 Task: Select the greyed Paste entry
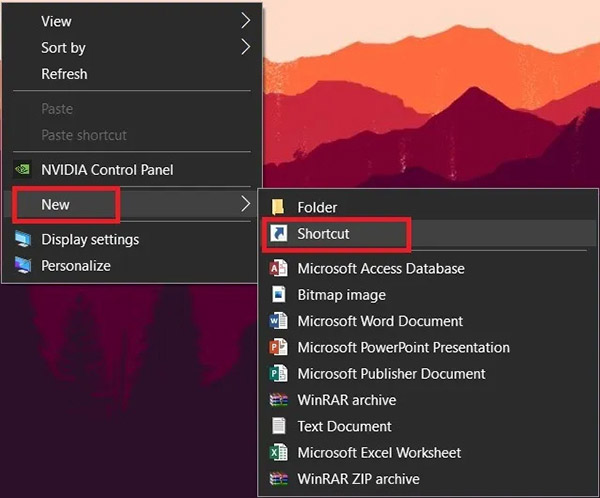click(x=132, y=109)
